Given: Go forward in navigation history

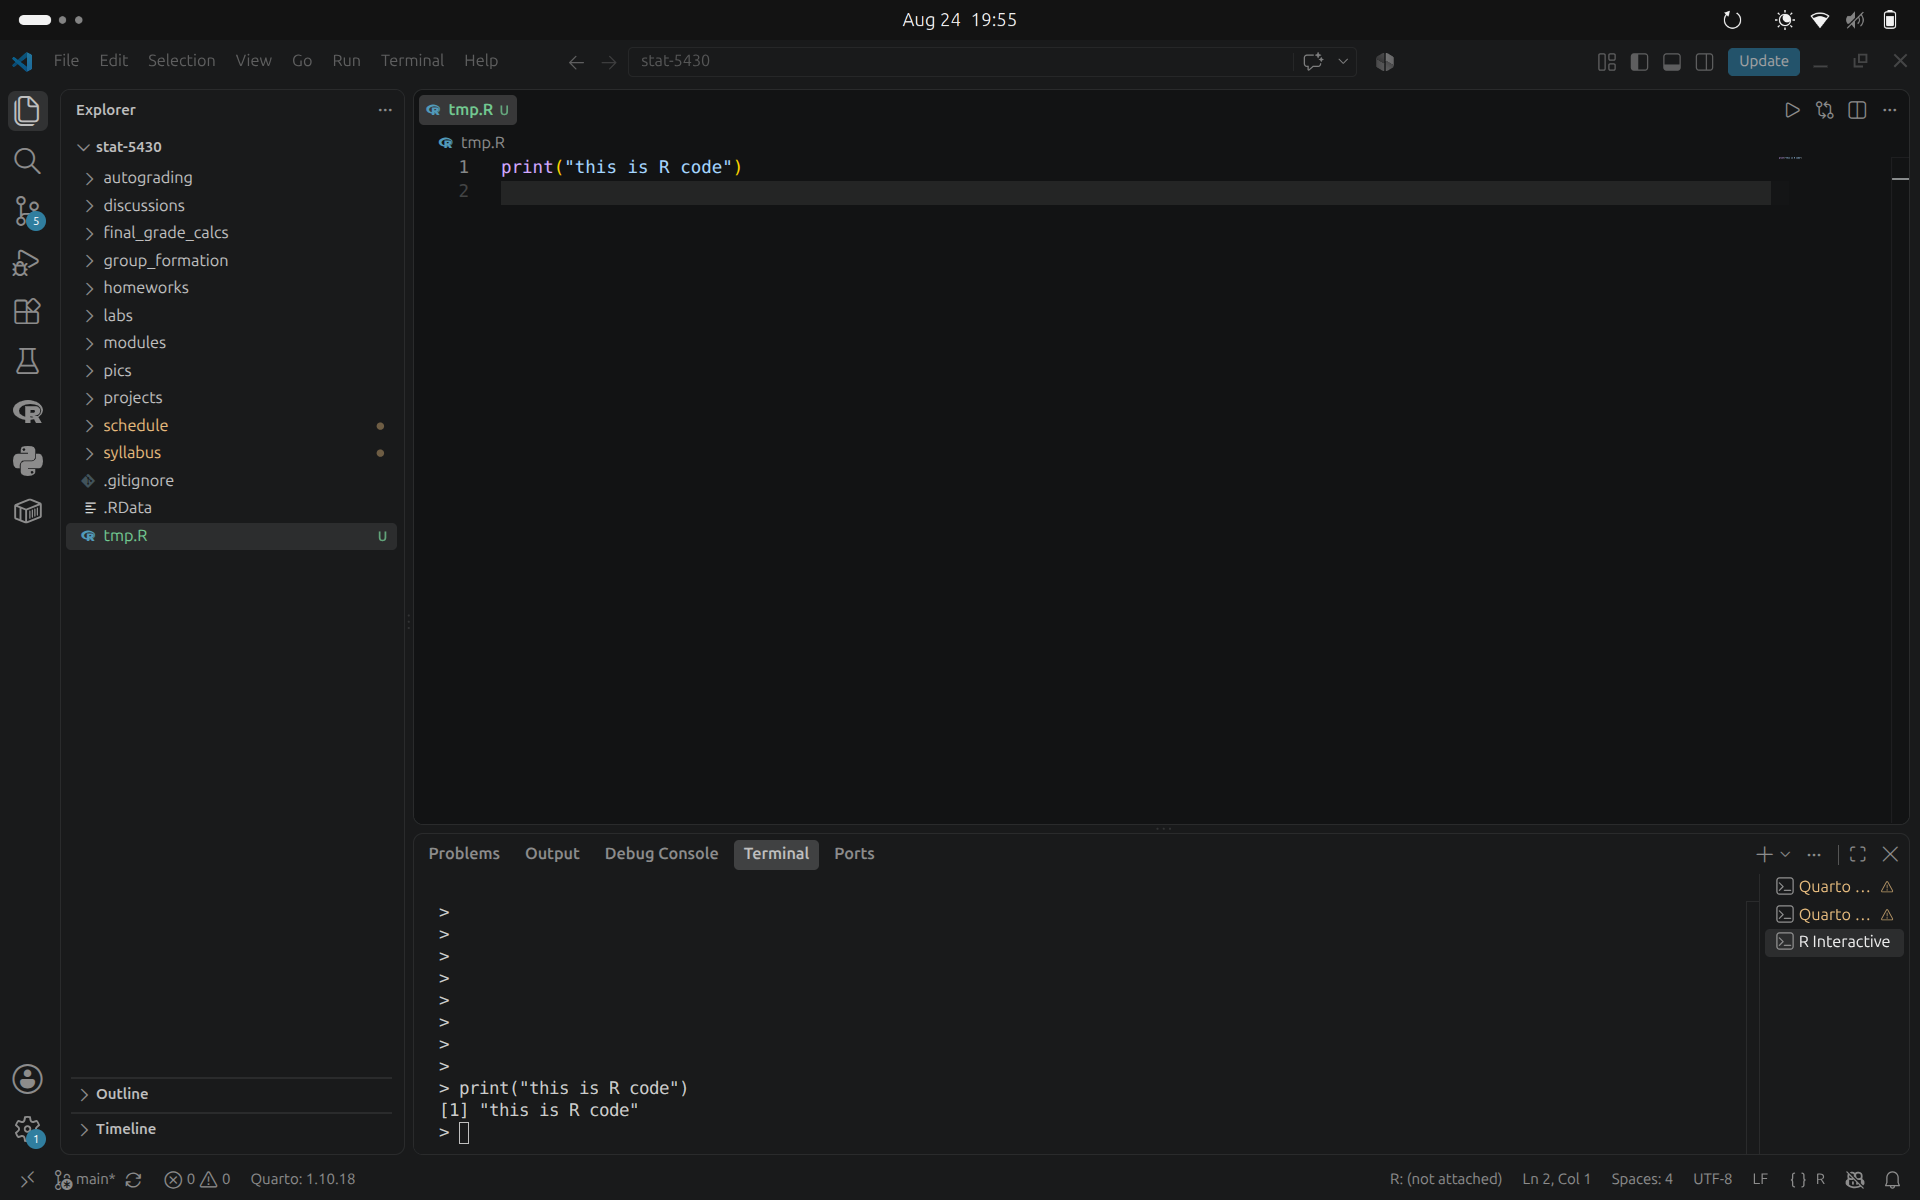Looking at the screenshot, I should coord(609,62).
